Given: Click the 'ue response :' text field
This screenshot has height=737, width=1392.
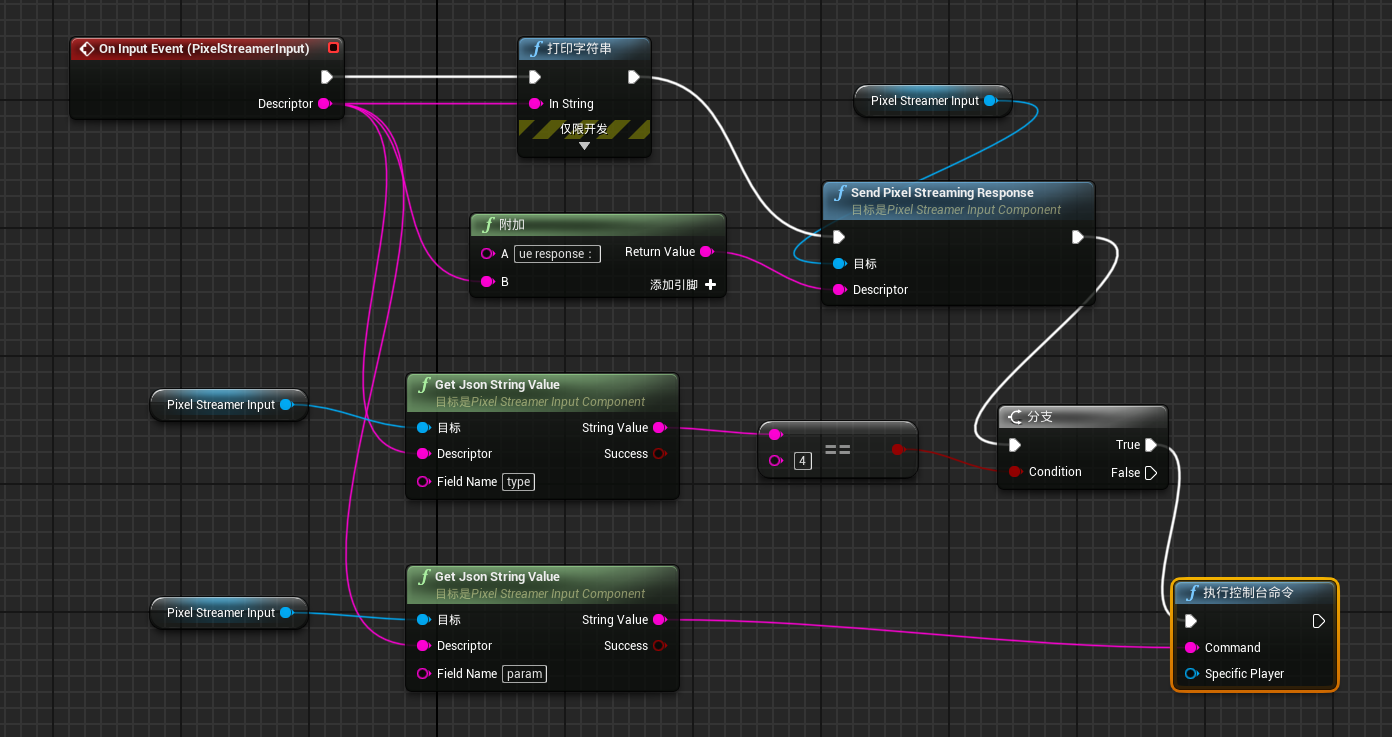Looking at the screenshot, I should [557, 254].
